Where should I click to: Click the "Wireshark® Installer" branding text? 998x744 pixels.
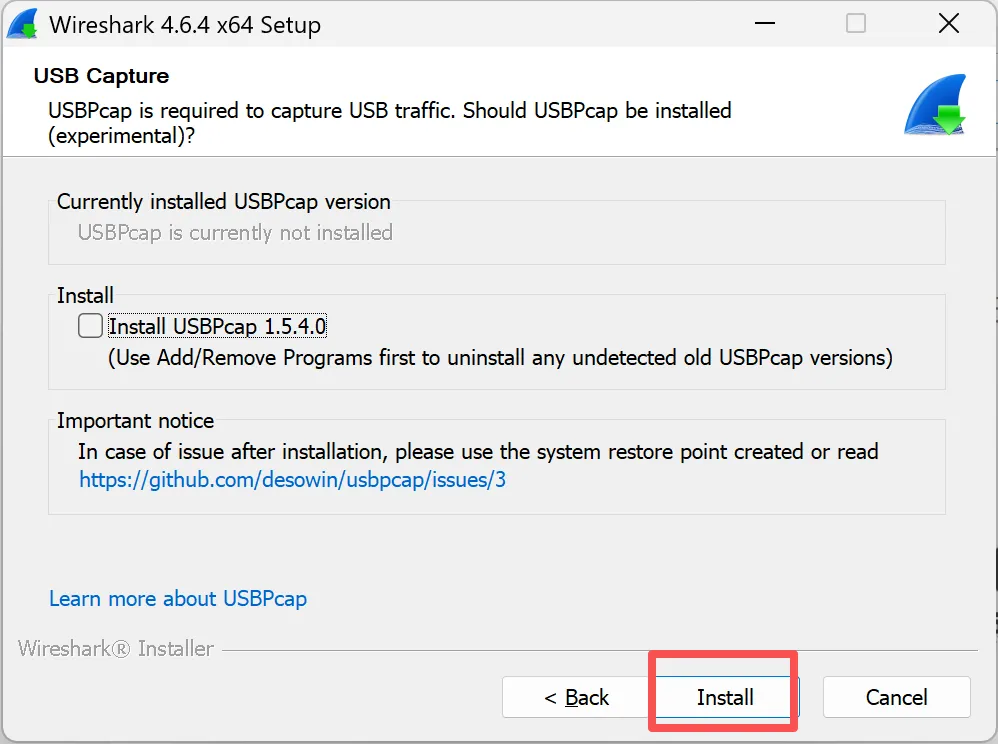point(116,649)
